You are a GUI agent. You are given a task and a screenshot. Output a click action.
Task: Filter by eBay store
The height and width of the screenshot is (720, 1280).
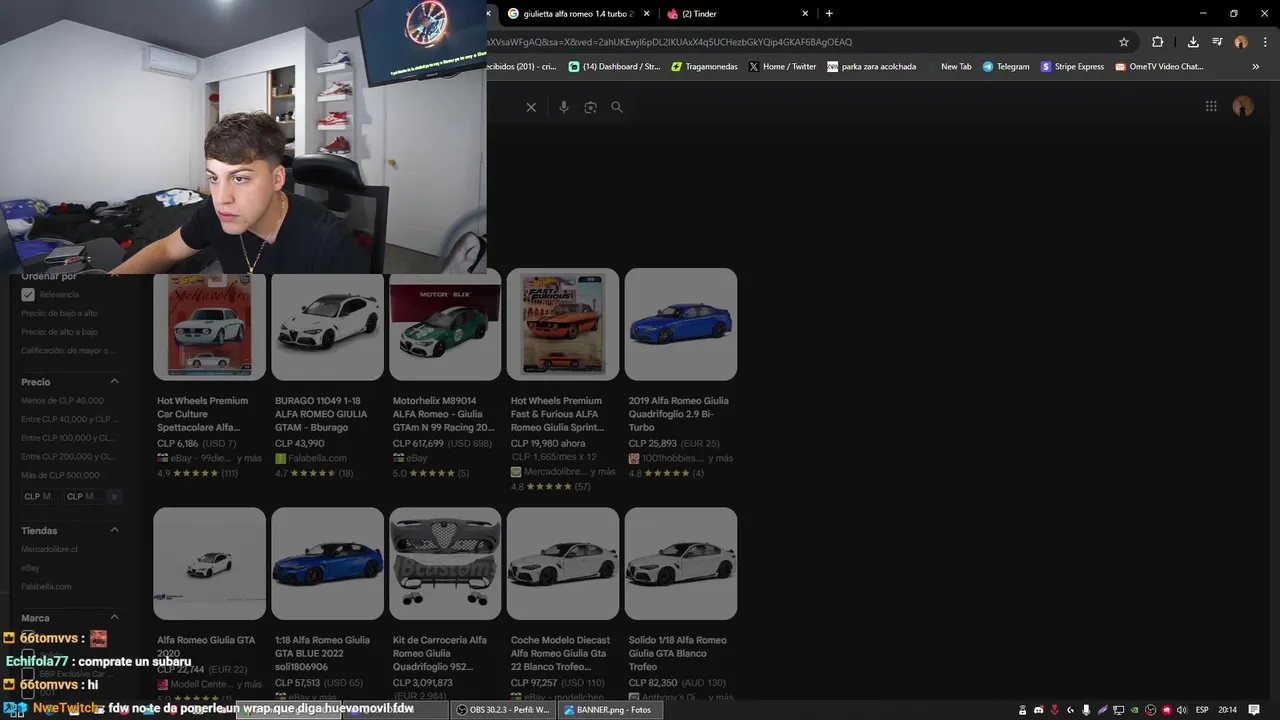(x=30, y=568)
